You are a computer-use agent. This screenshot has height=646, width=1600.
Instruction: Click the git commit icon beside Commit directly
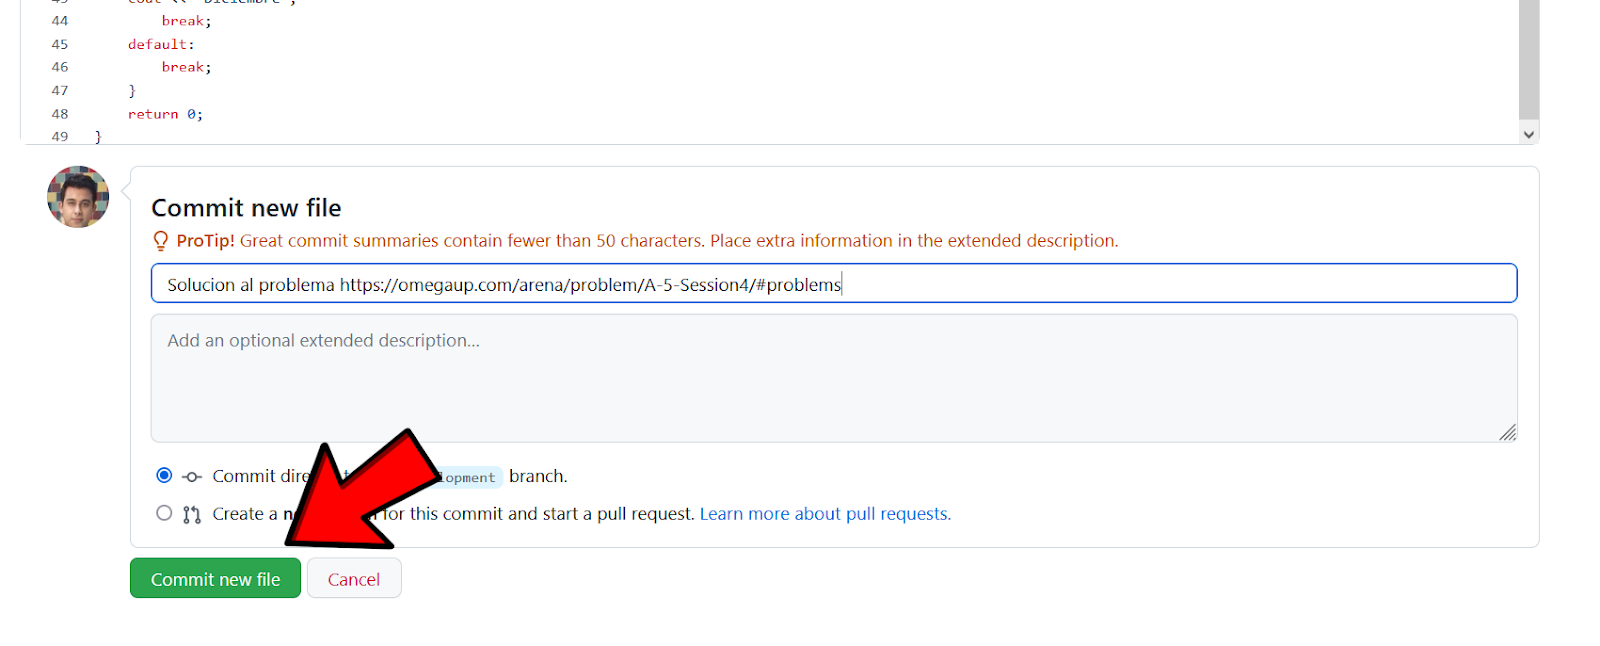[192, 477]
